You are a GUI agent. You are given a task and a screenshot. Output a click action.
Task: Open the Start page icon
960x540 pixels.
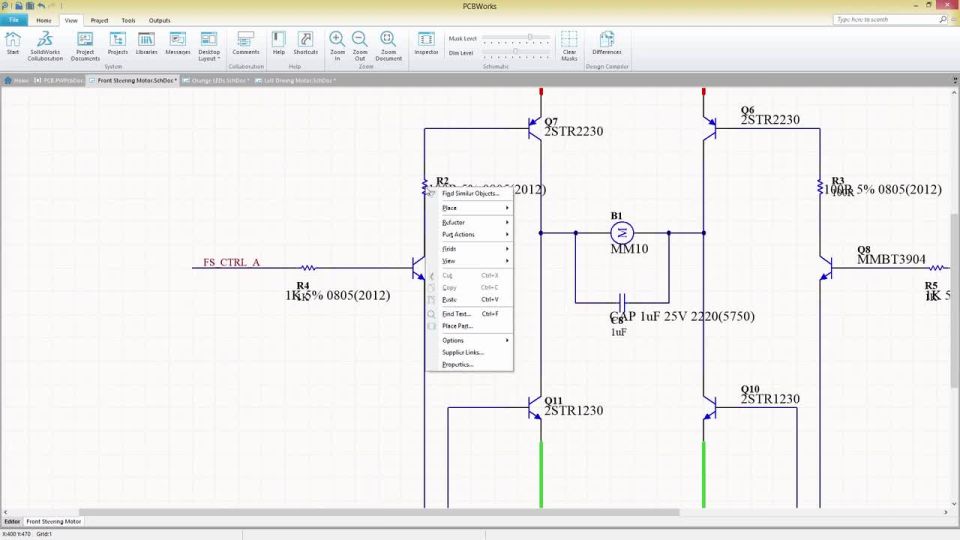point(13,43)
